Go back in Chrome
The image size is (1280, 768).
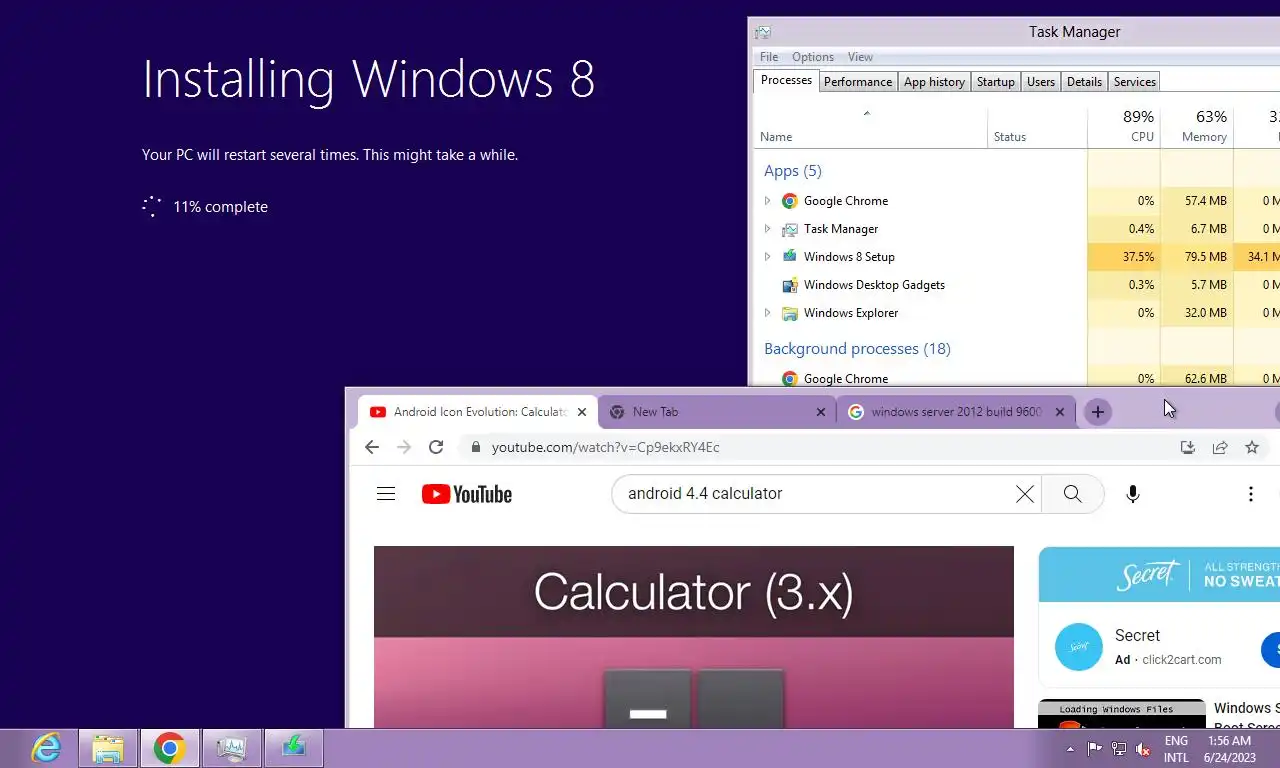pyautogui.click(x=372, y=447)
